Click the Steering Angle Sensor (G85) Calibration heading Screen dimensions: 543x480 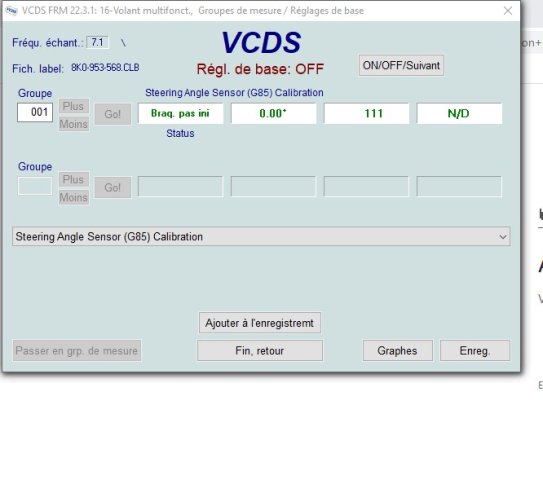pyautogui.click(x=234, y=93)
